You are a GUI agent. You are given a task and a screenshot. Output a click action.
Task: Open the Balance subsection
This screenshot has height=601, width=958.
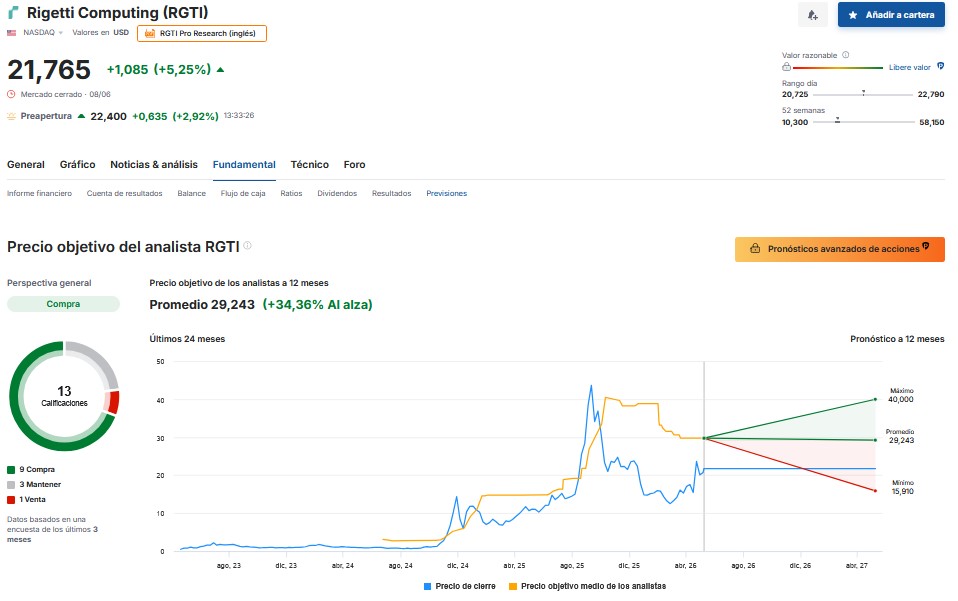point(192,194)
